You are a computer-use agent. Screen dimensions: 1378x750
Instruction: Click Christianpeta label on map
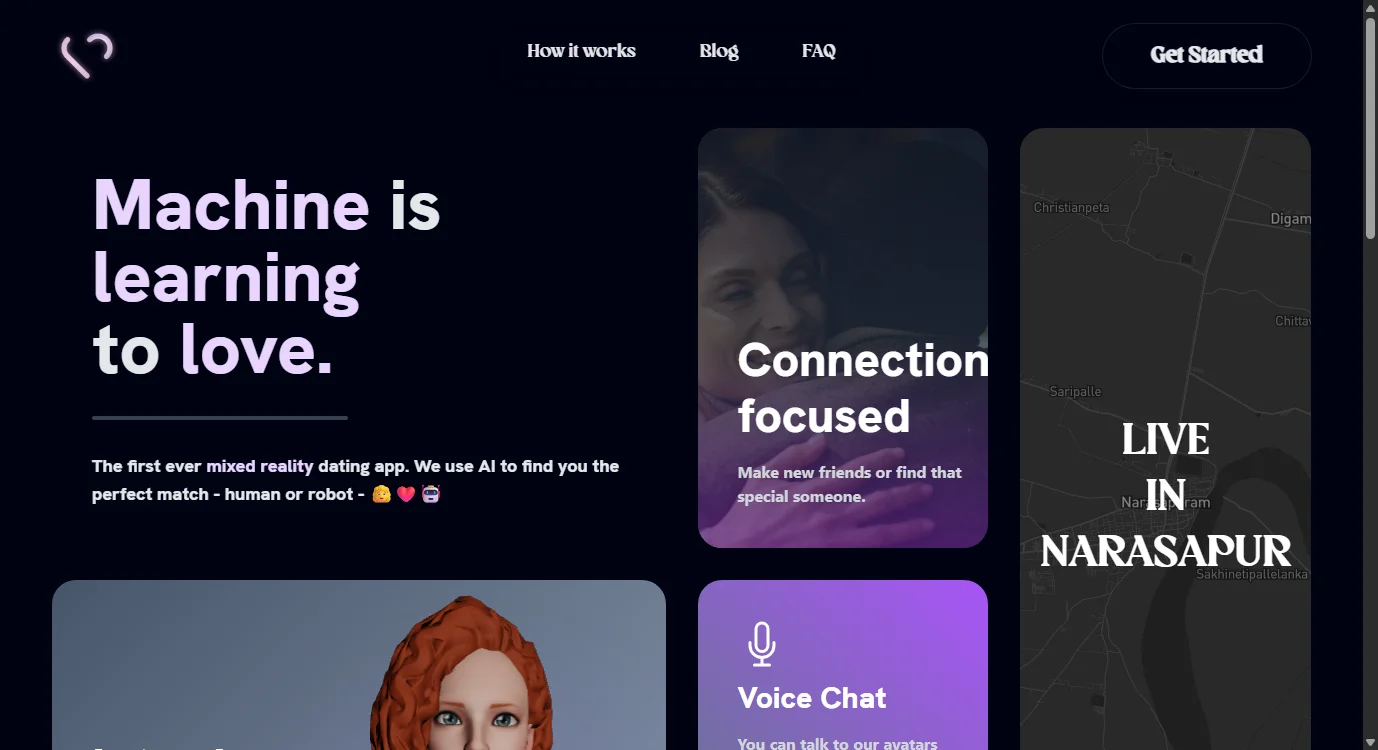pyautogui.click(x=1071, y=208)
